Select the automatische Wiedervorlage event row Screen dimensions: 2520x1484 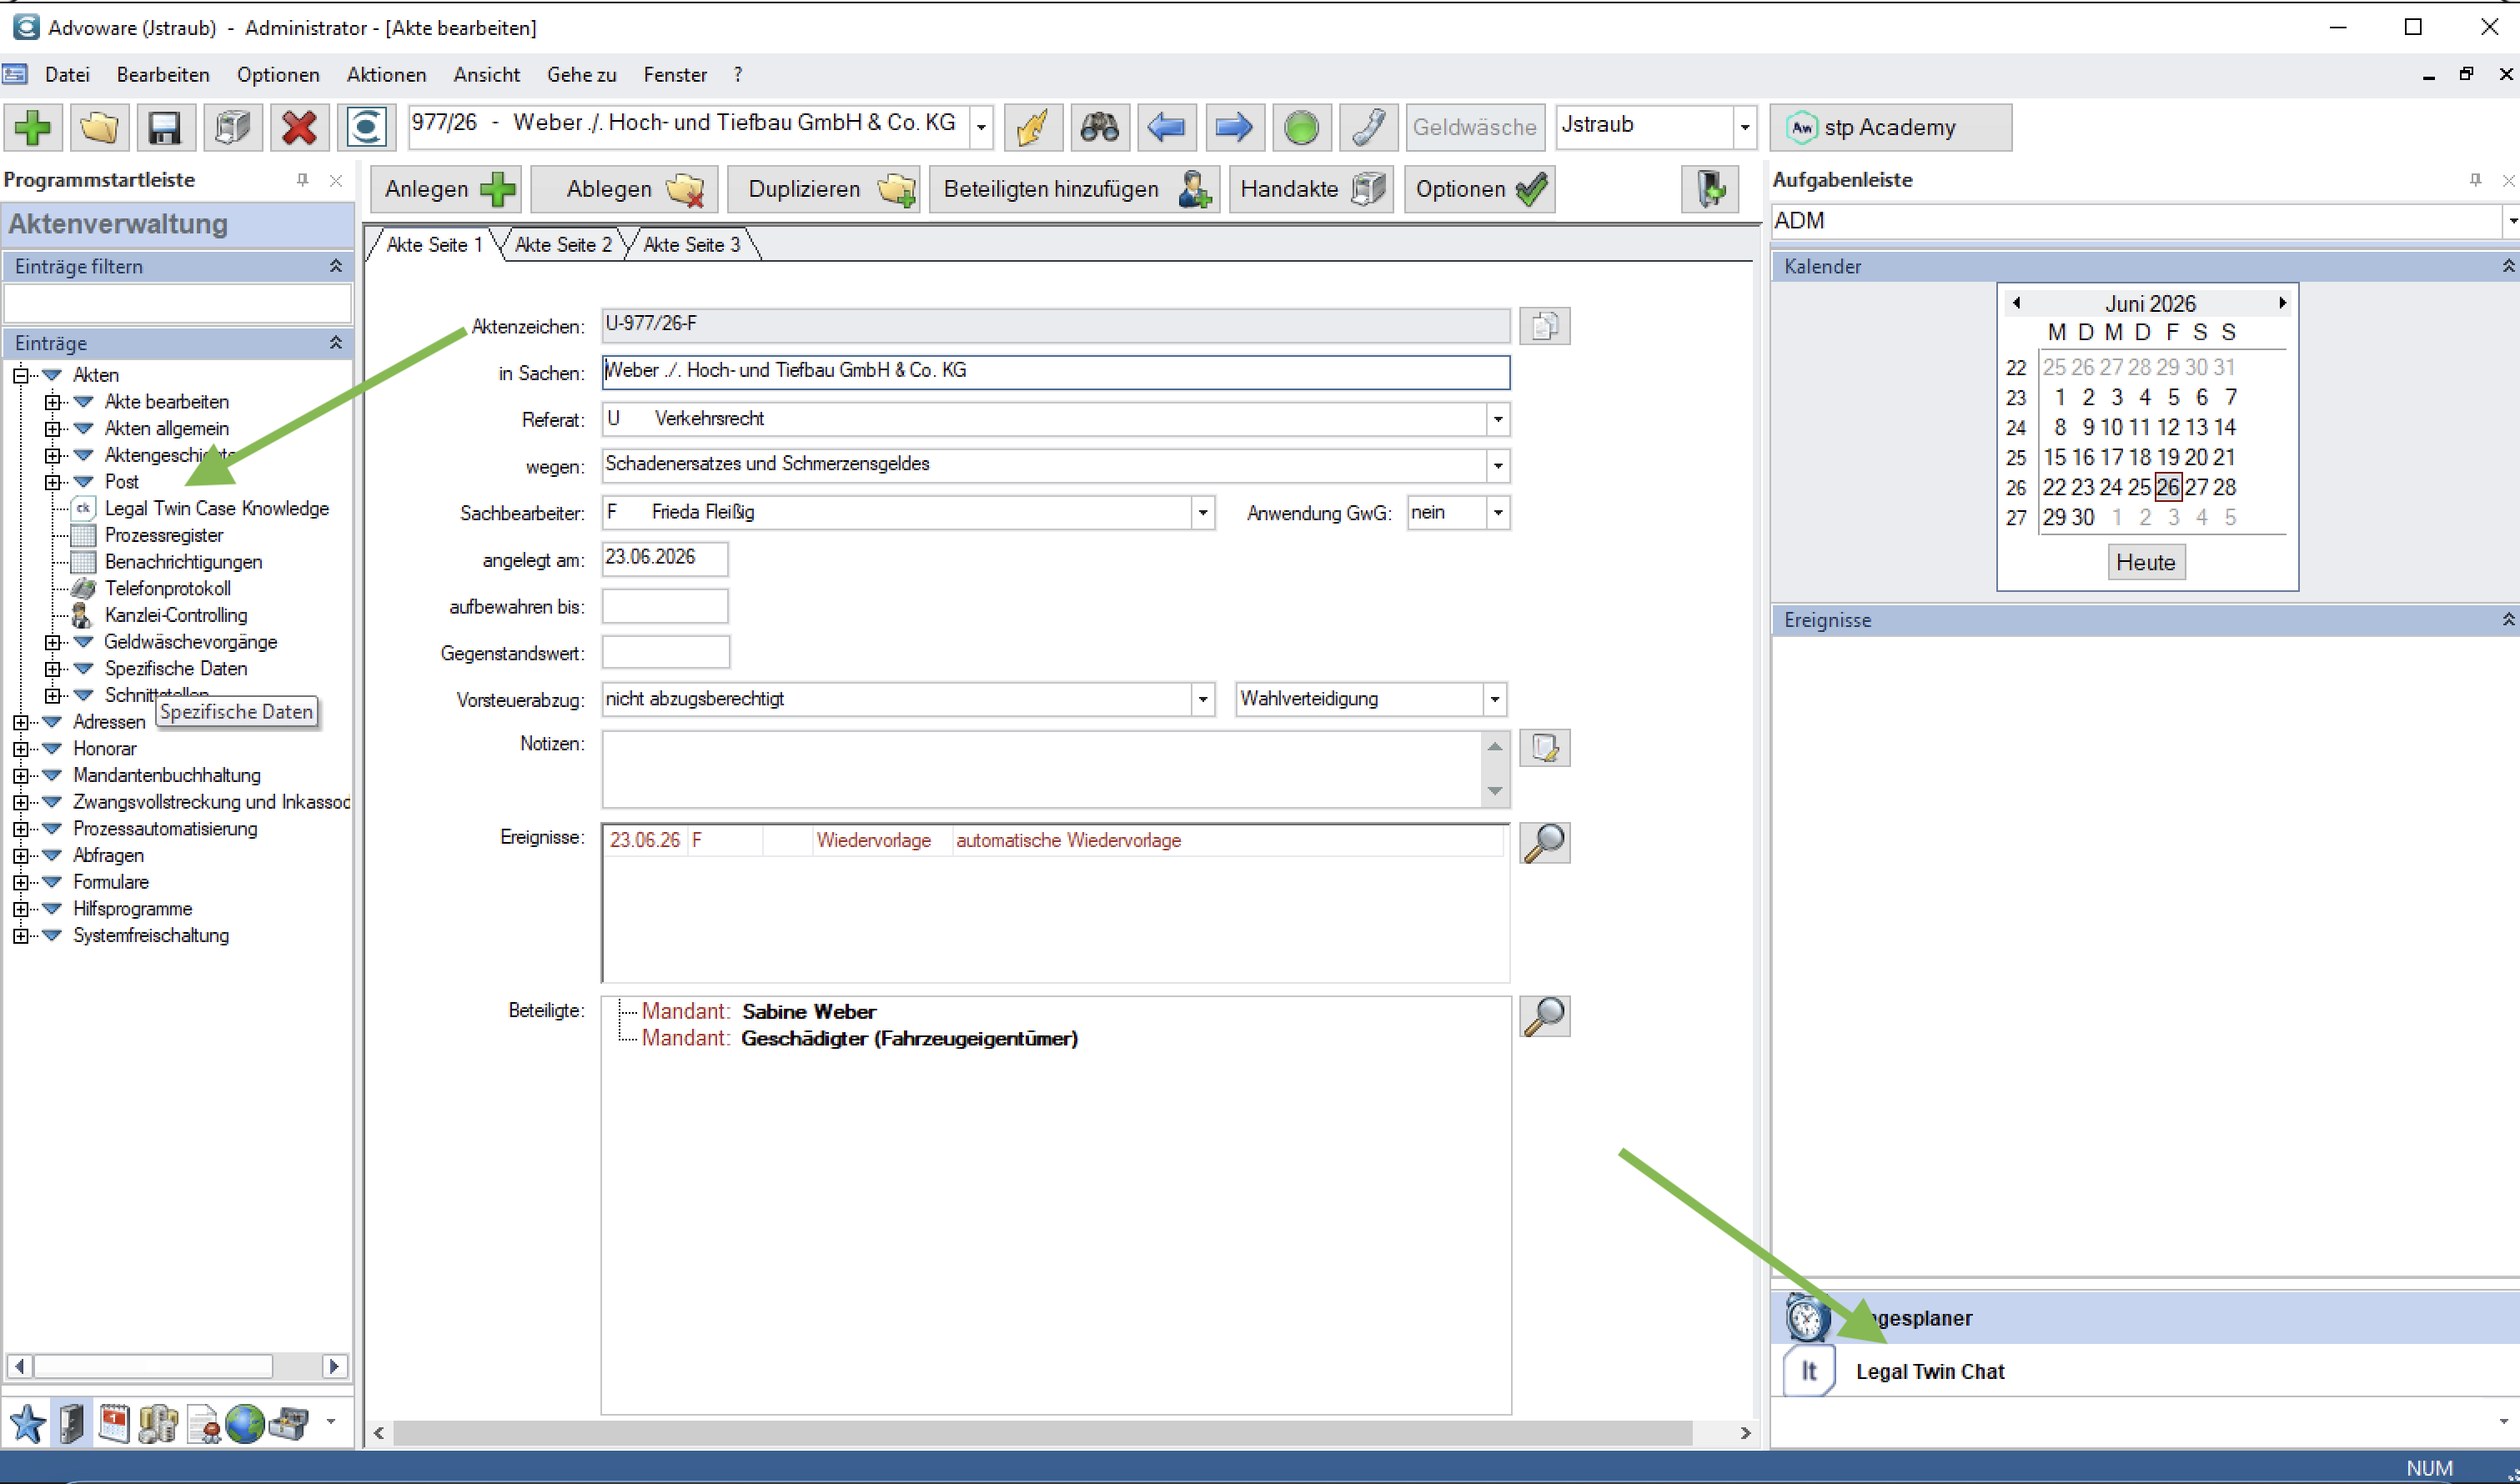pyautogui.click(x=1055, y=841)
